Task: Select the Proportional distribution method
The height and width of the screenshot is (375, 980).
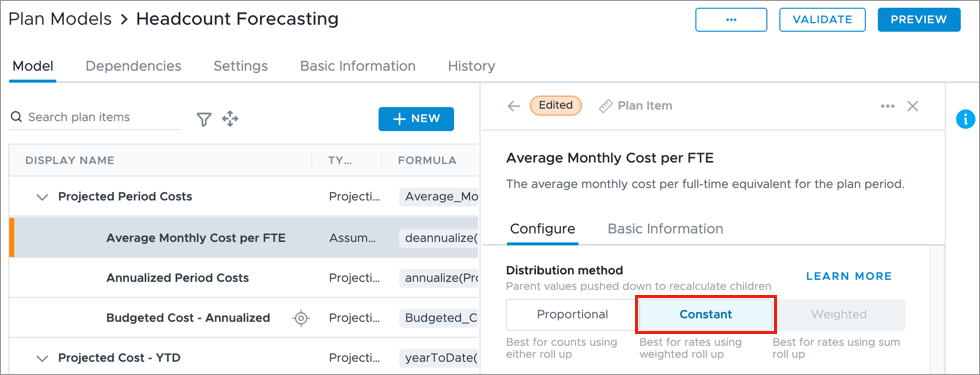Action: (572, 314)
